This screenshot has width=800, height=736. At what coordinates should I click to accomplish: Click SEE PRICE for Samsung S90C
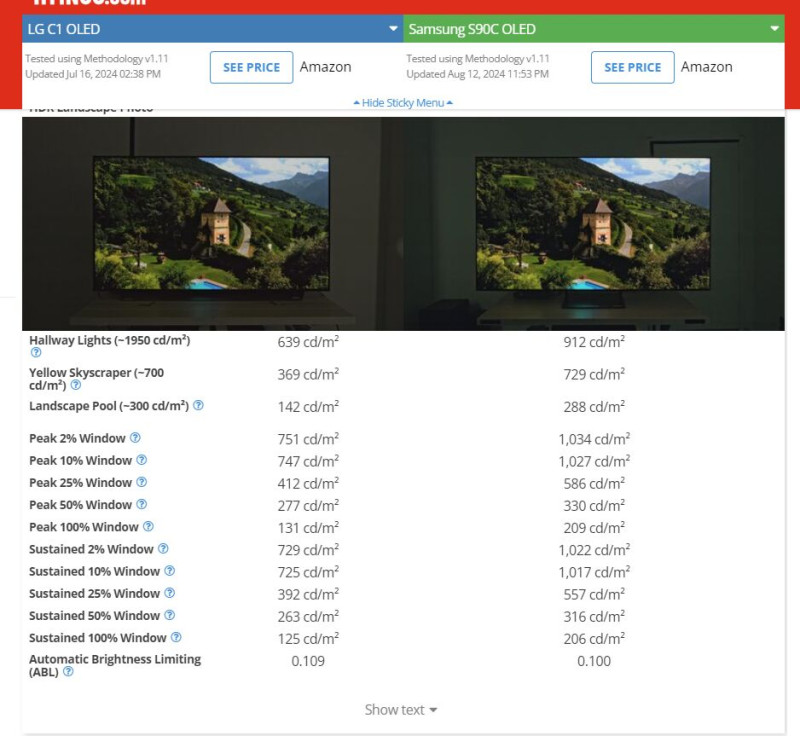pyautogui.click(x=633, y=67)
